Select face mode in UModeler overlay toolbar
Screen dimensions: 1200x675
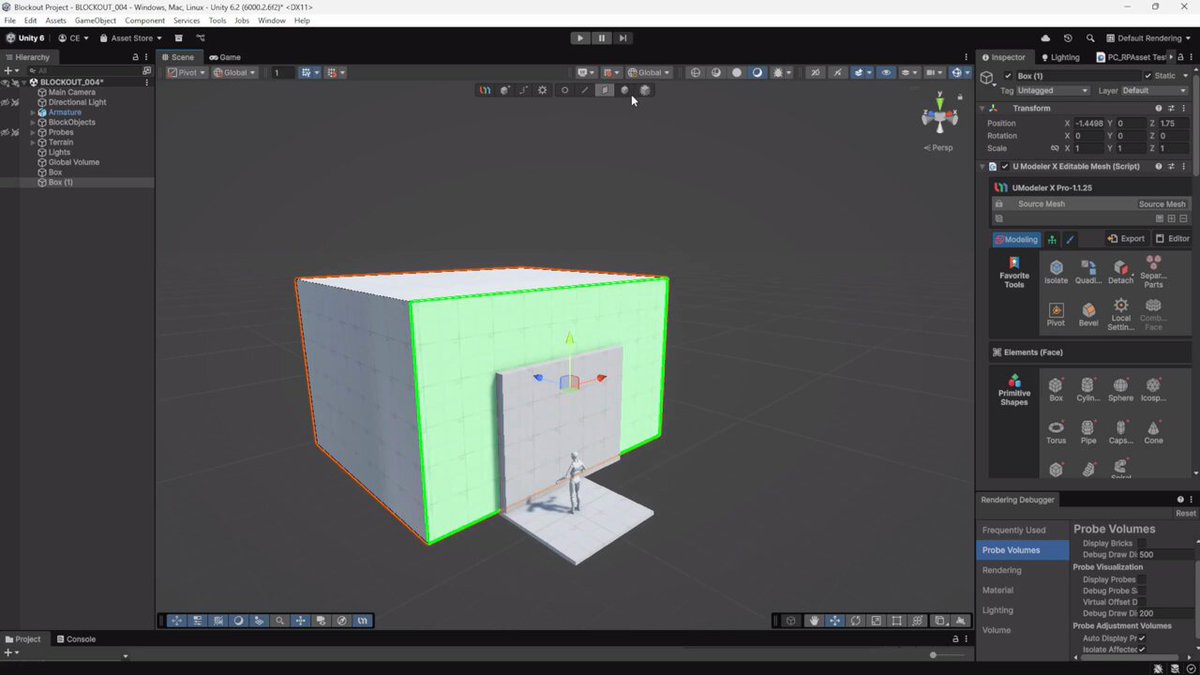pos(604,90)
